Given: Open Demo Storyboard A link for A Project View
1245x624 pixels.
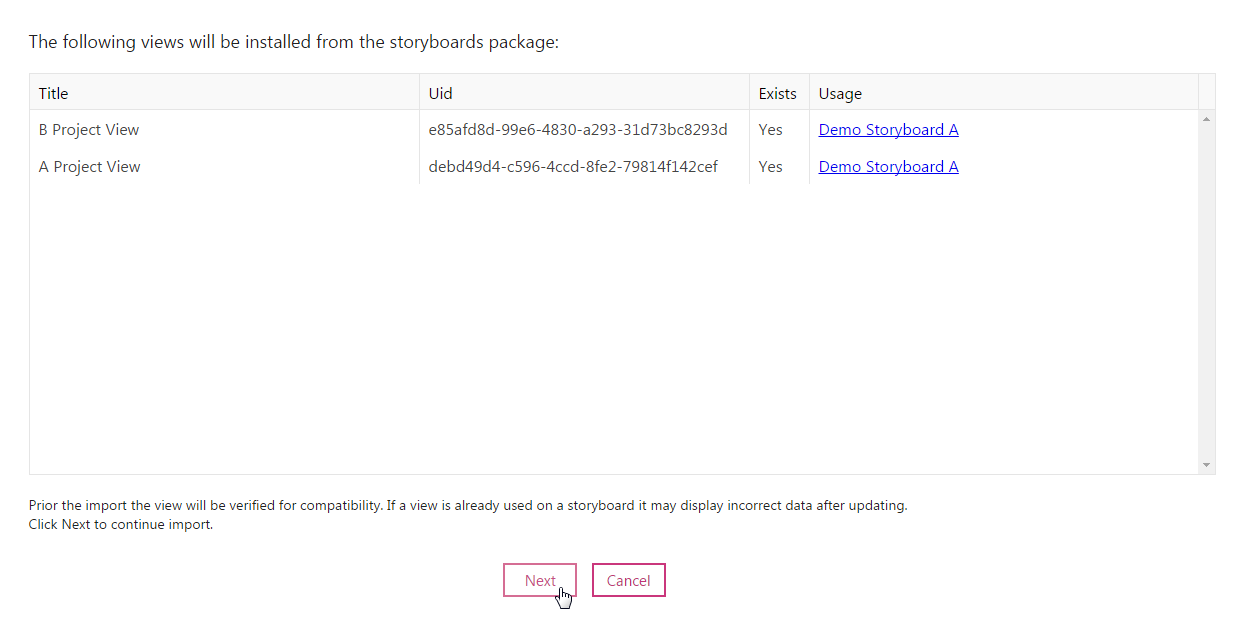Looking at the screenshot, I should pyautogui.click(x=888, y=167).
